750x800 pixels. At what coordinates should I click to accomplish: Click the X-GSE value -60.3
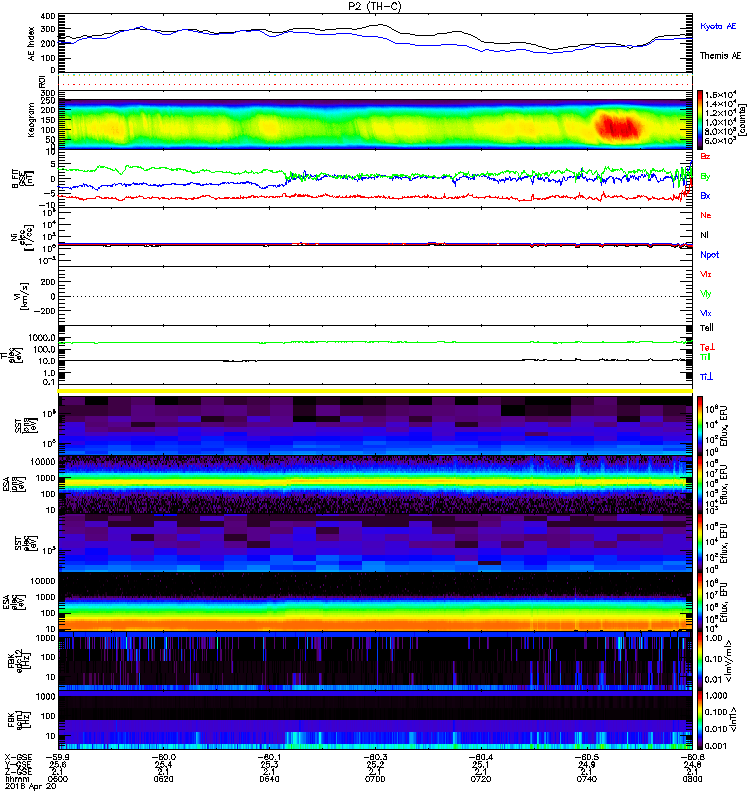pyautogui.click(x=375, y=757)
